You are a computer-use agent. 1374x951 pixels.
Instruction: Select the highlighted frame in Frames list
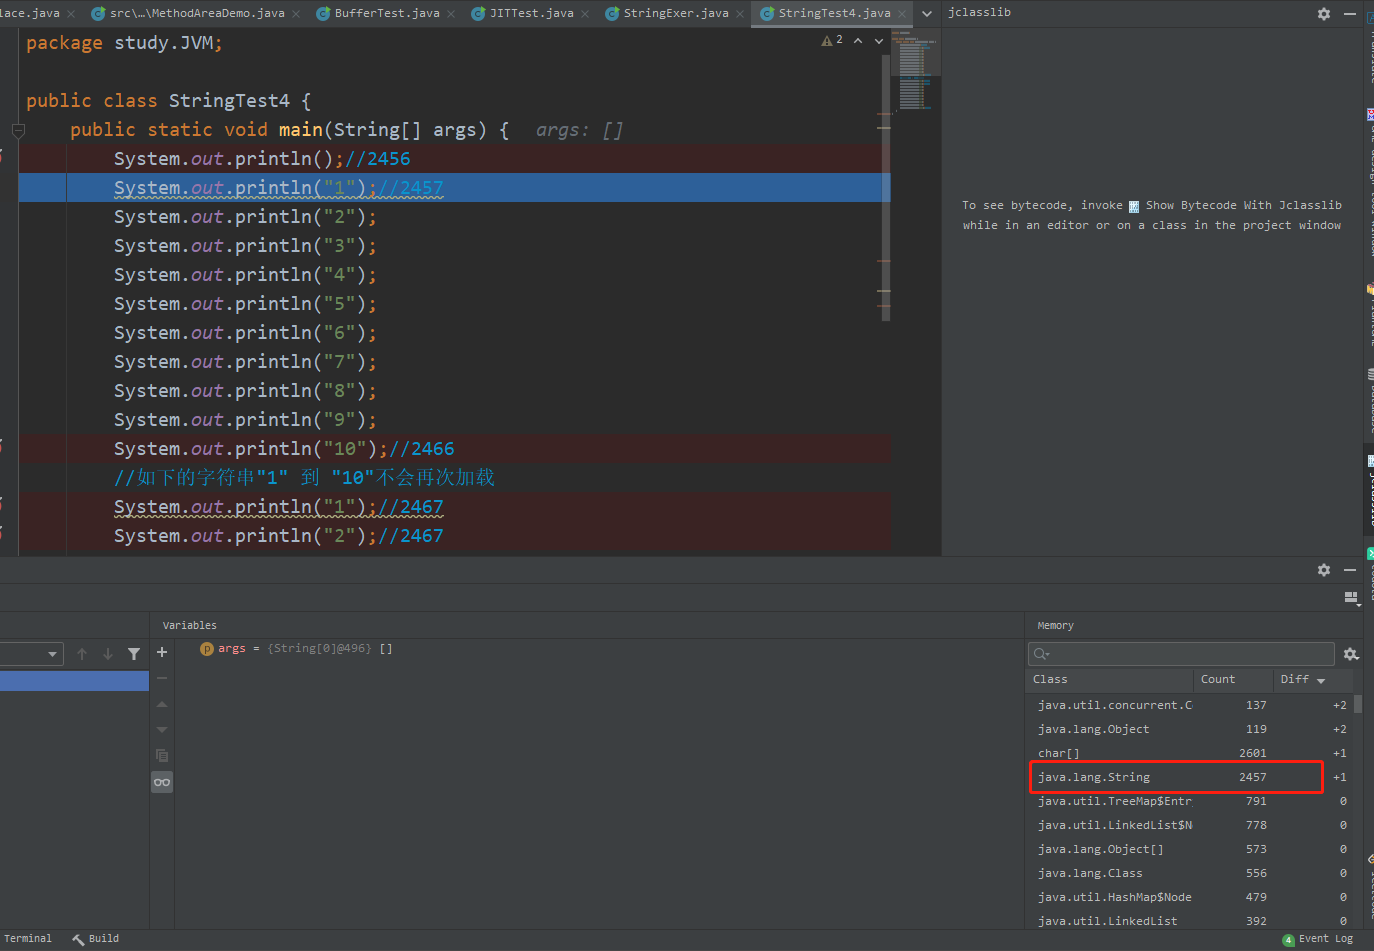click(x=74, y=681)
